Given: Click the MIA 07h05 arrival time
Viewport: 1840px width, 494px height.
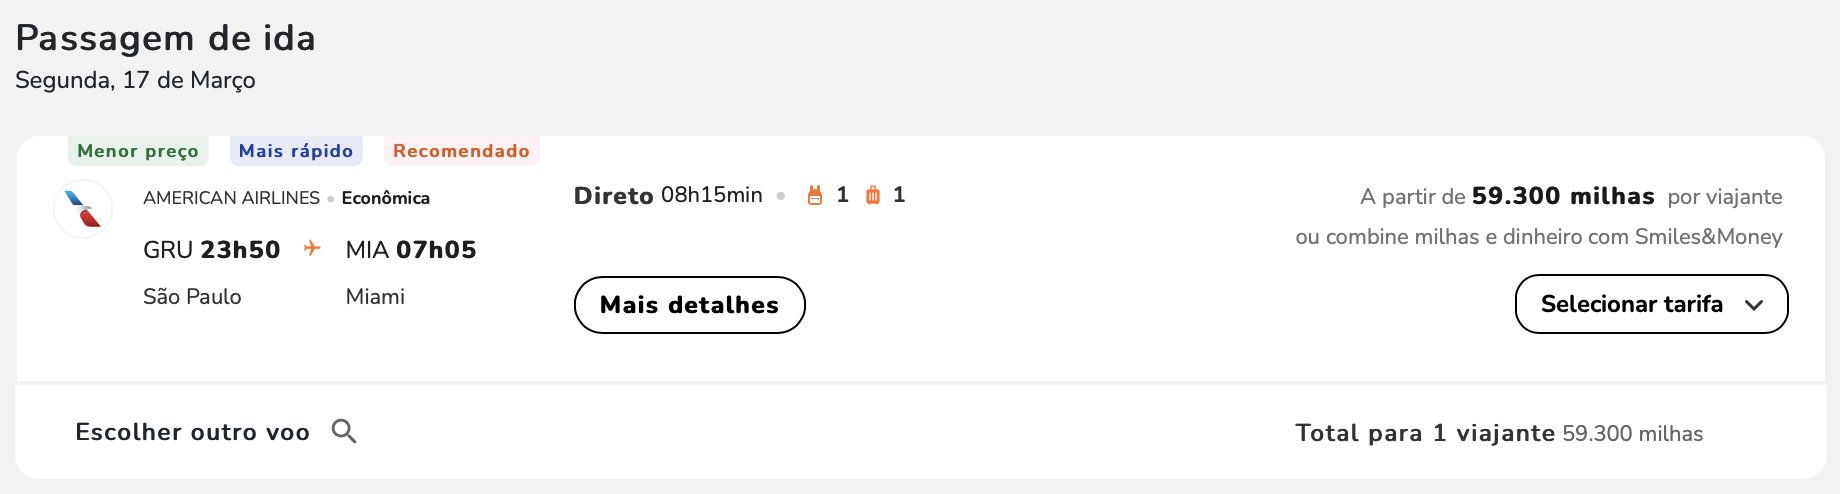Looking at the screenshot, I should (x=411, y=249).
